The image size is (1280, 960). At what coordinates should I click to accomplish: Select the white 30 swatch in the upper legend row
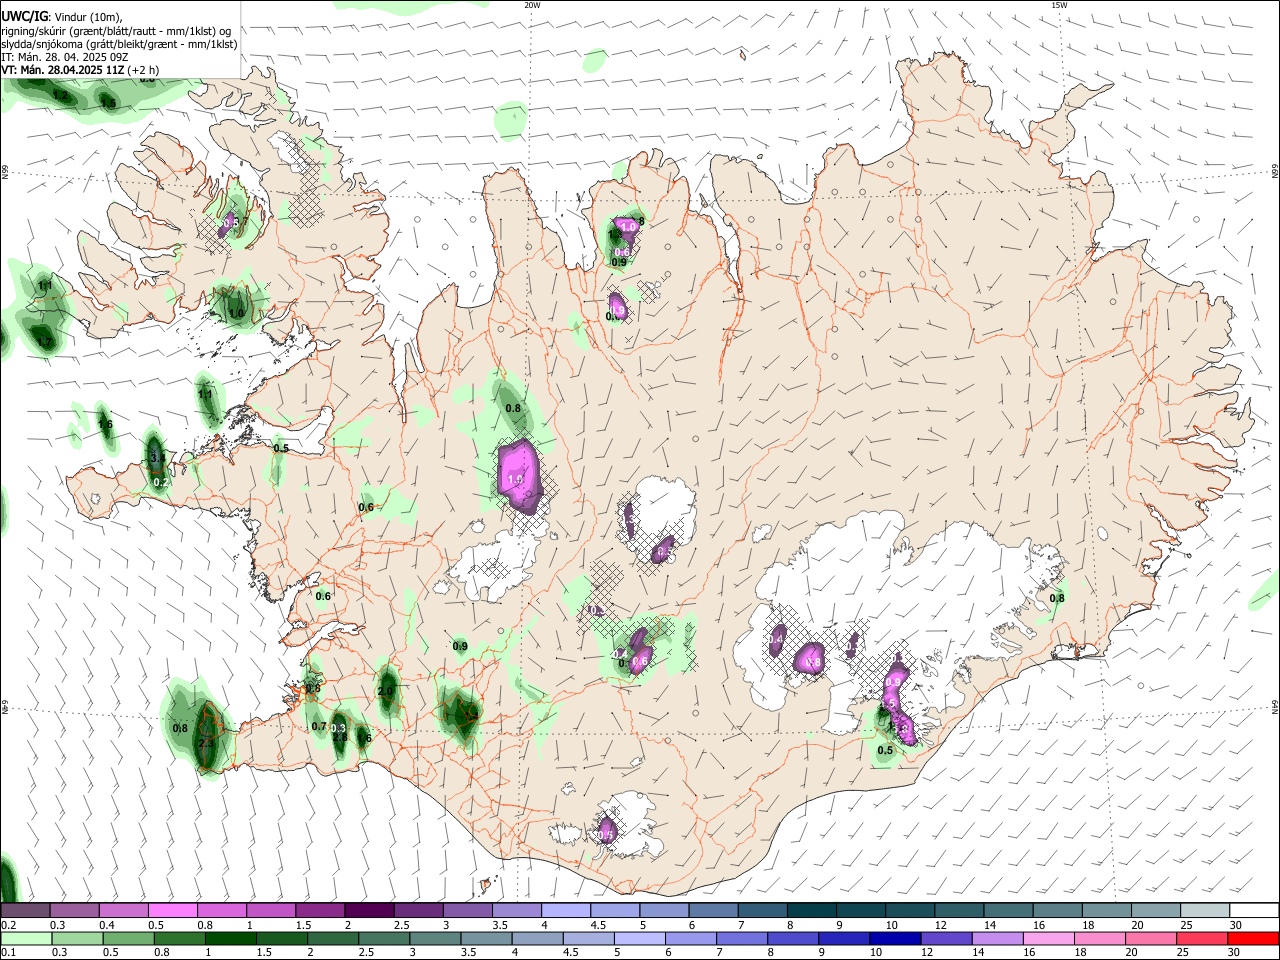[x=1255, y=910]
